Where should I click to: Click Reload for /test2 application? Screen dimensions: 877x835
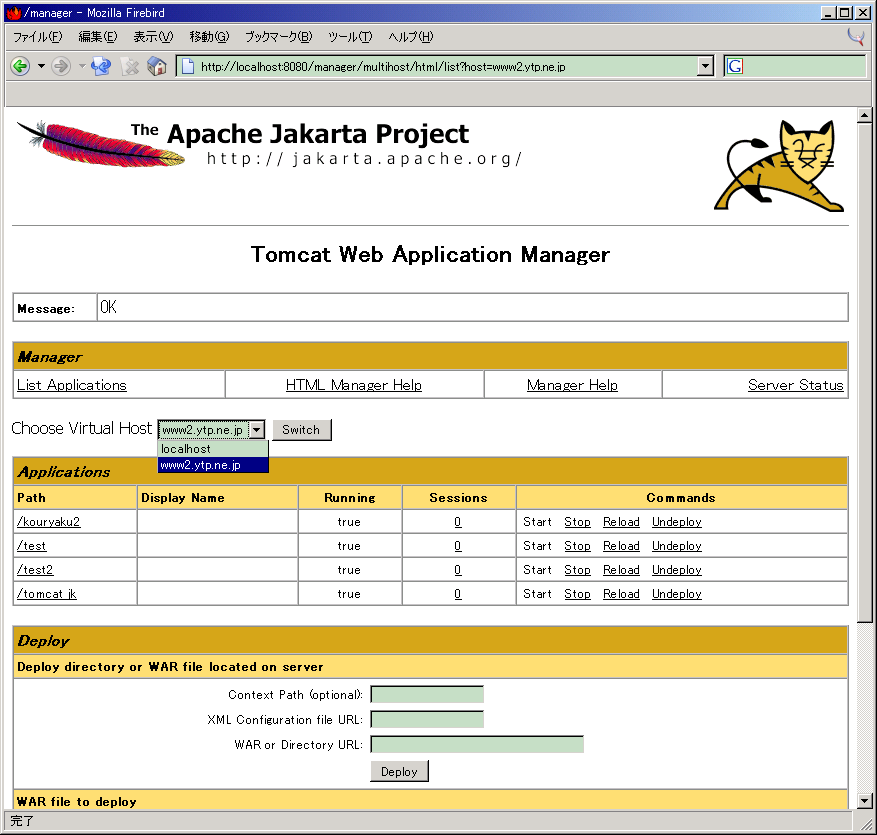click(x=621, y=570)
